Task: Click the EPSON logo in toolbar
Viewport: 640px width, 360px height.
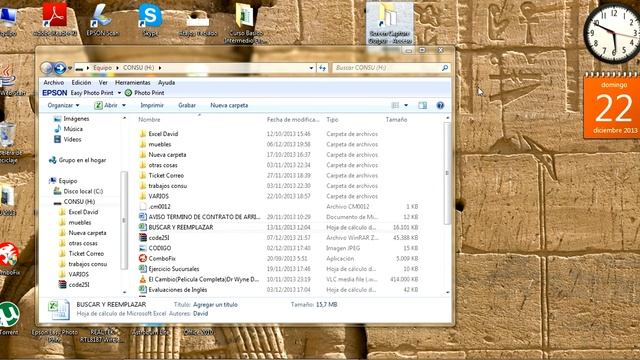Action: (x=55, y=93)
